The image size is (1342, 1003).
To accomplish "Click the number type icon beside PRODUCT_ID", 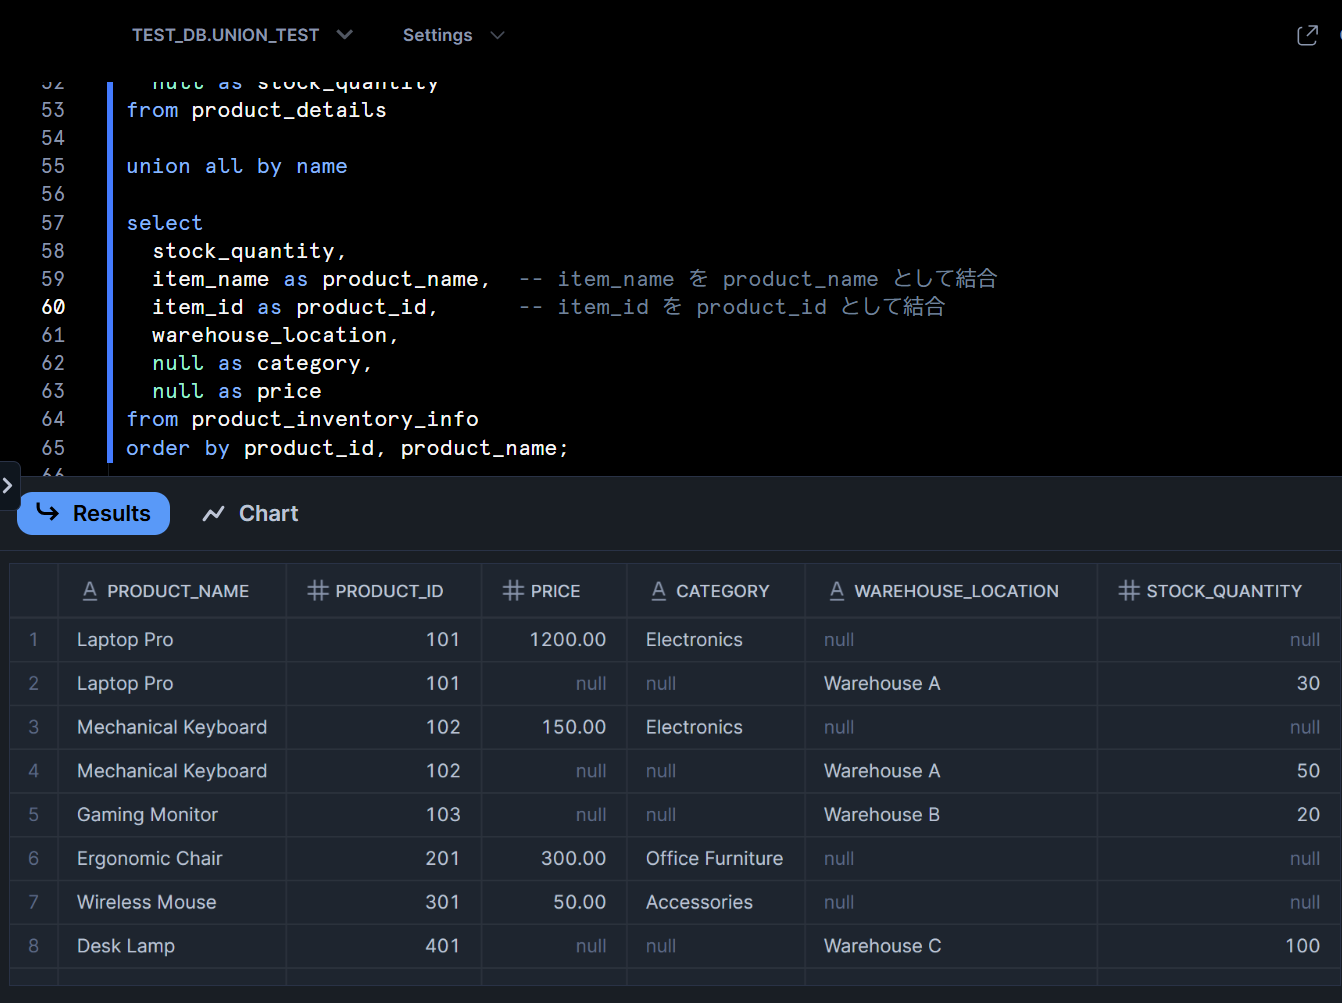I will point(318,591).
